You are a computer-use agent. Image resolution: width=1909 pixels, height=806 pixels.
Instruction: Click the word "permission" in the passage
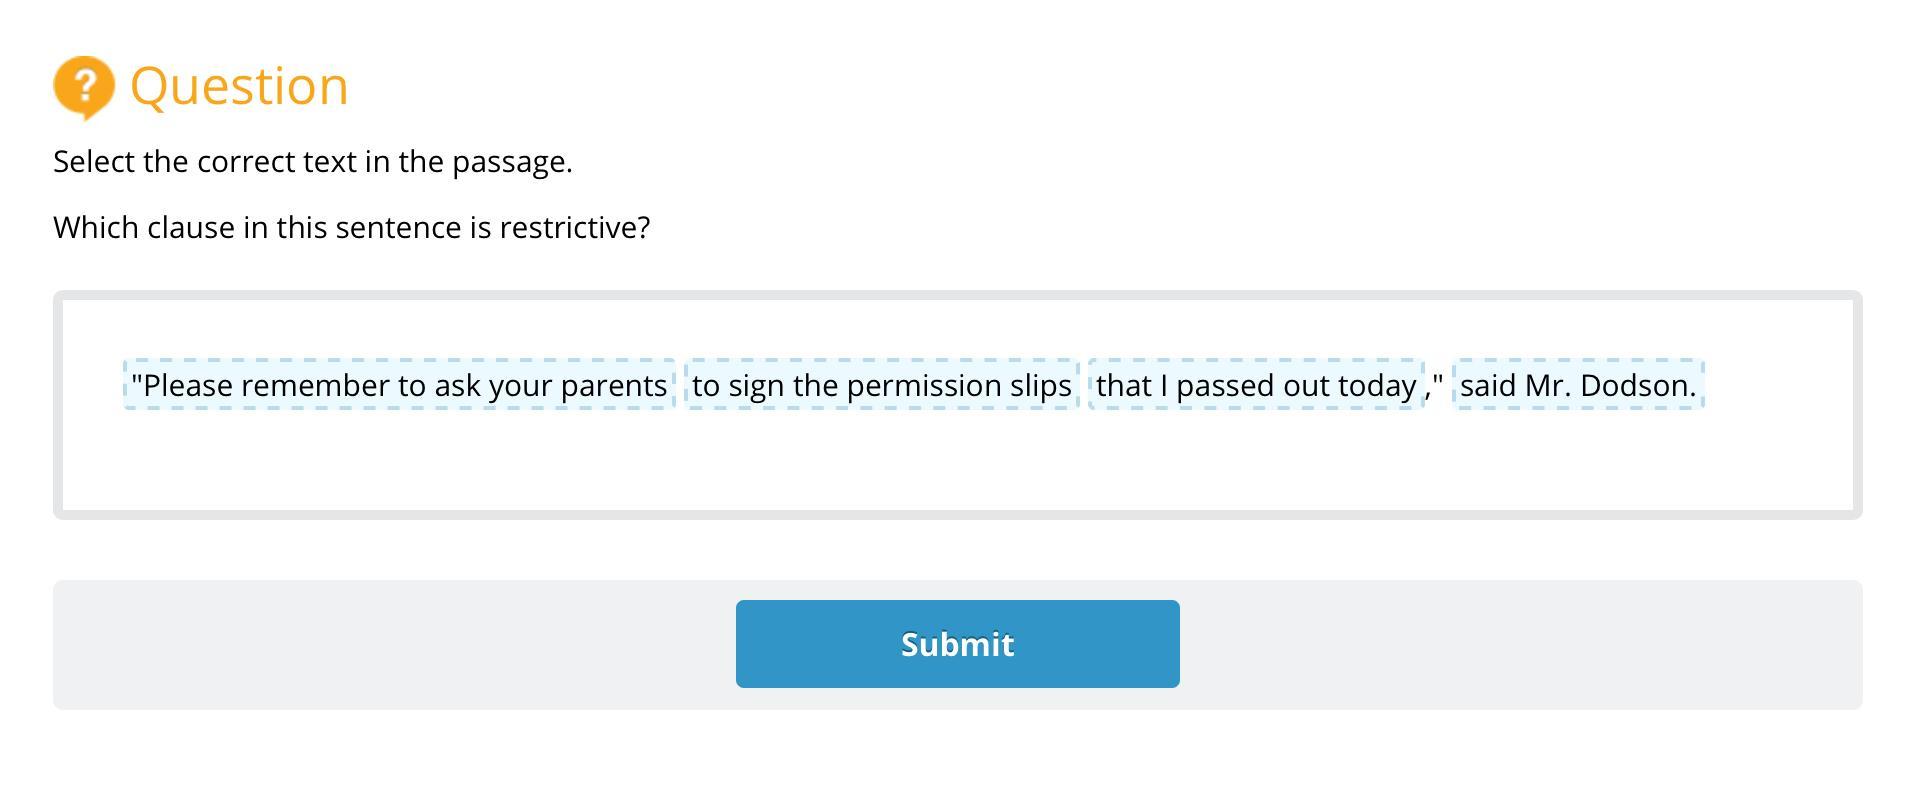(x=925, y=385)
